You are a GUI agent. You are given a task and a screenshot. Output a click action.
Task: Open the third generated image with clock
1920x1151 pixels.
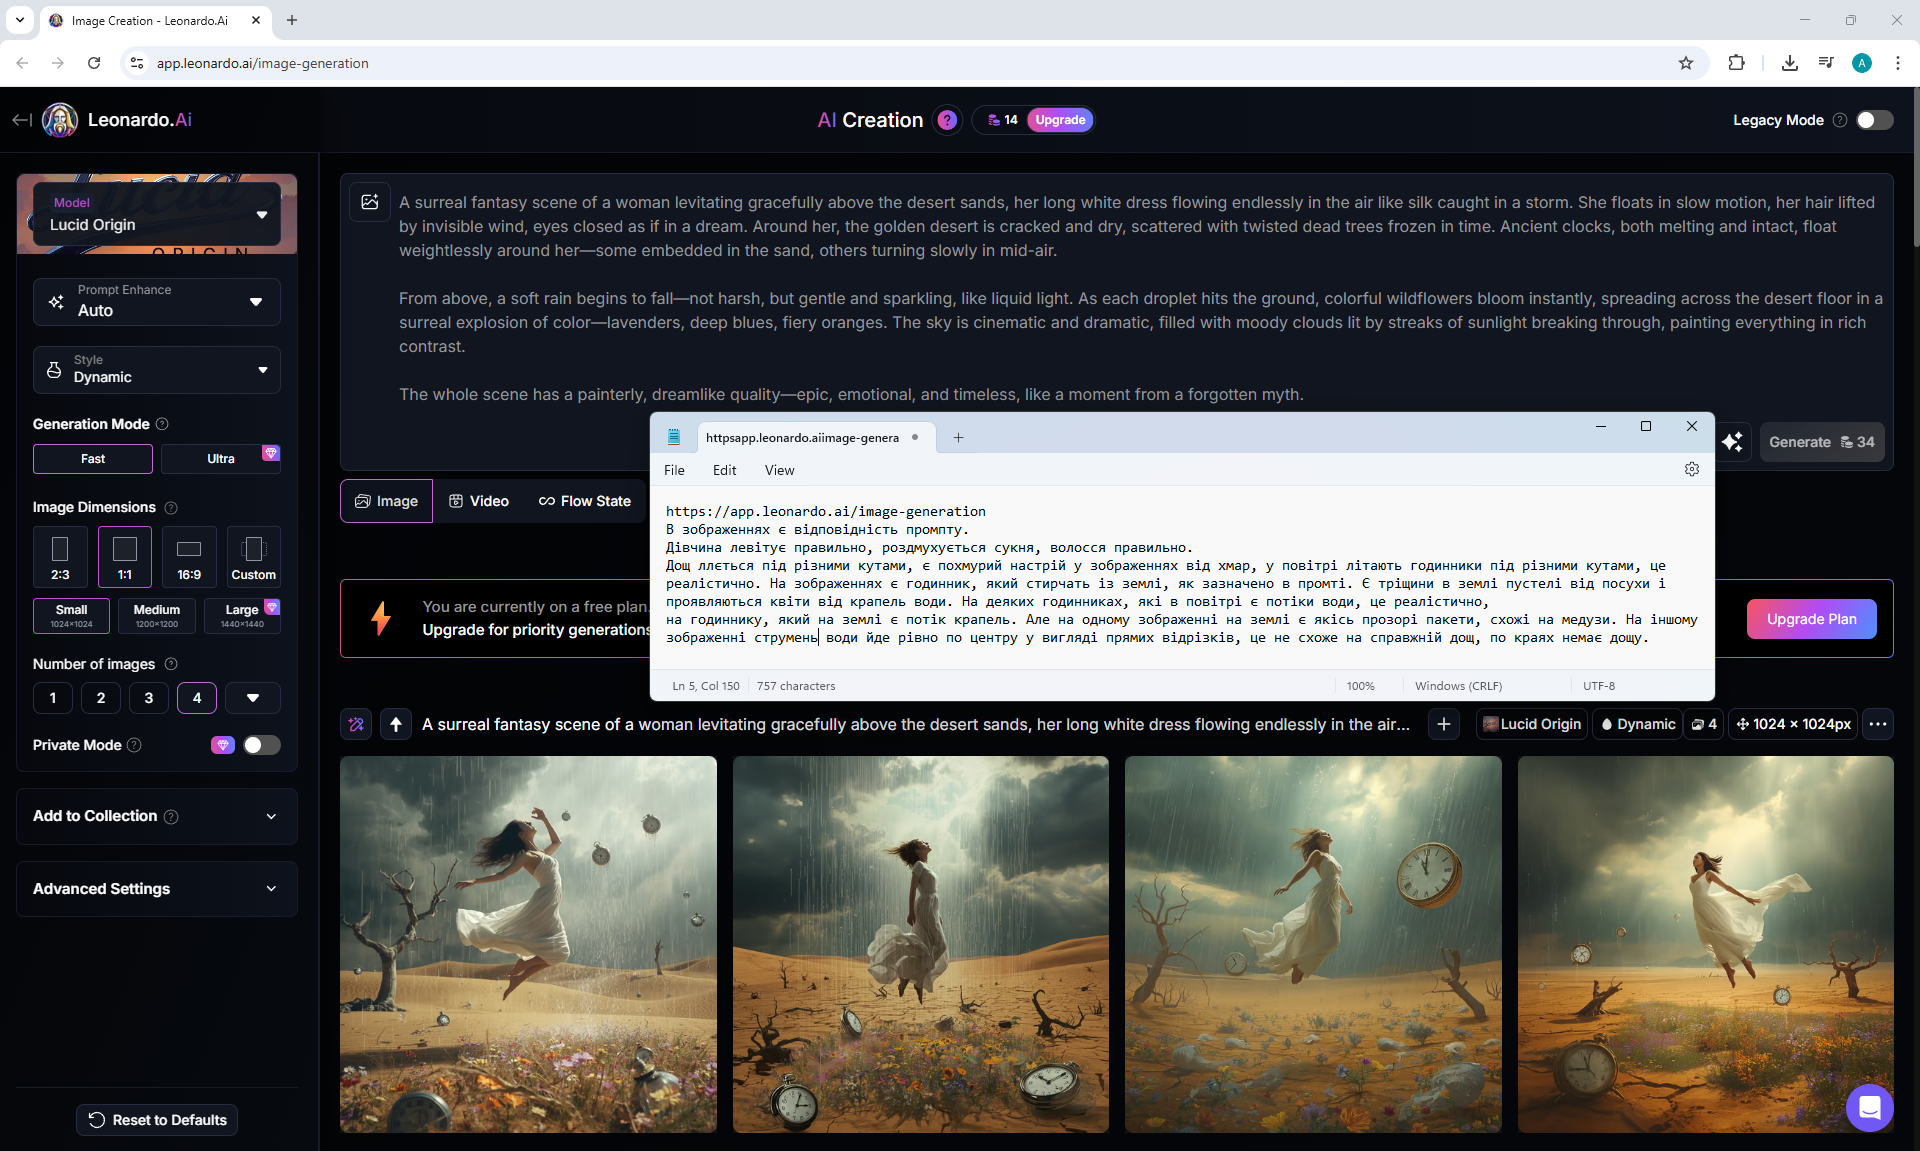[x=1312, y=944]
